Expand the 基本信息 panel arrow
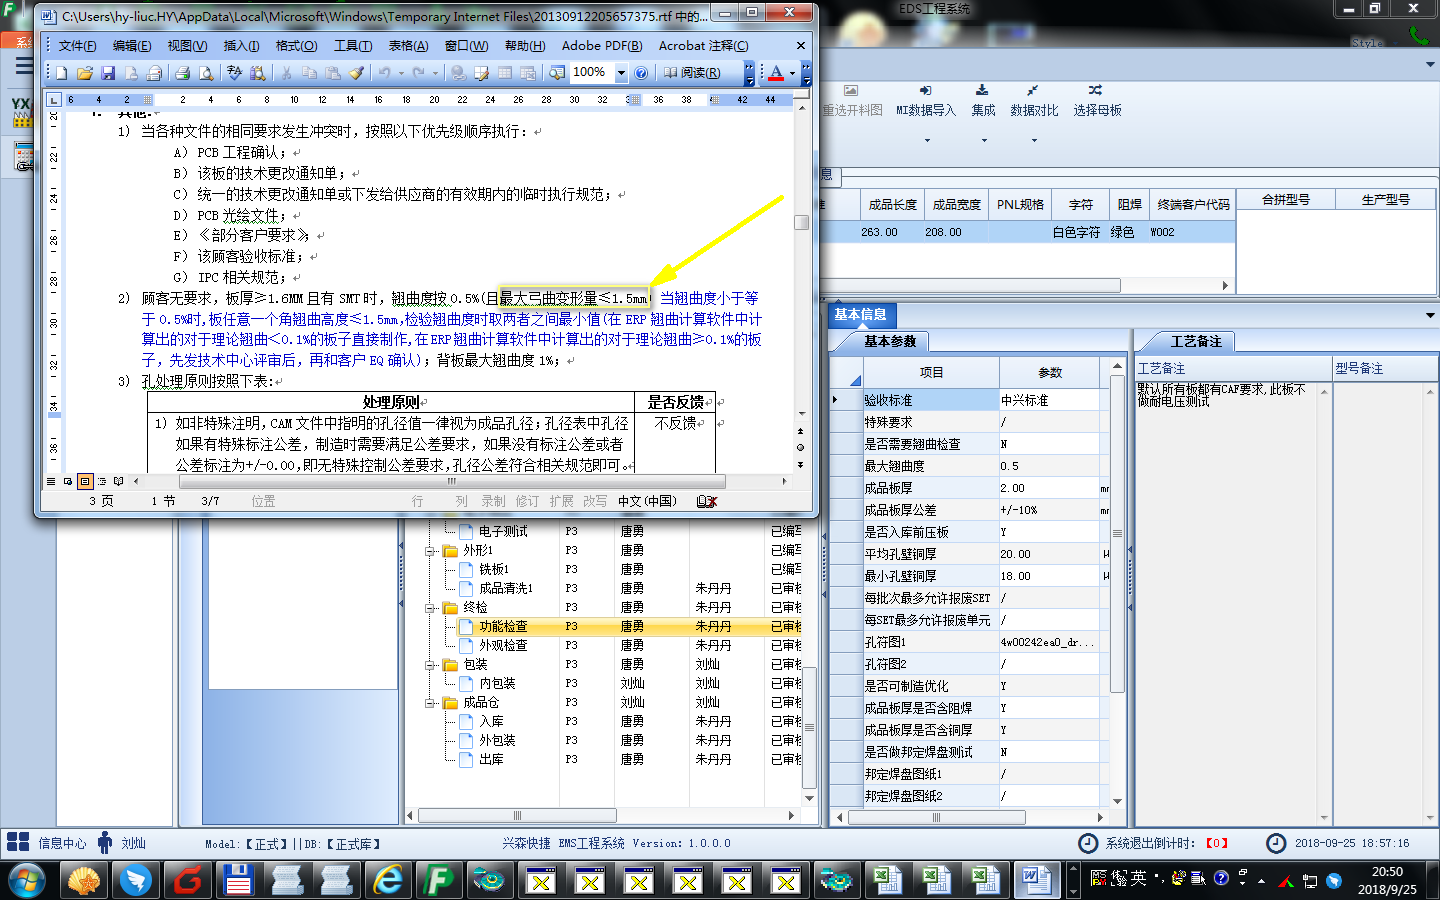The width and height of the screenshot is (1440, 900). click(1430, 315)
